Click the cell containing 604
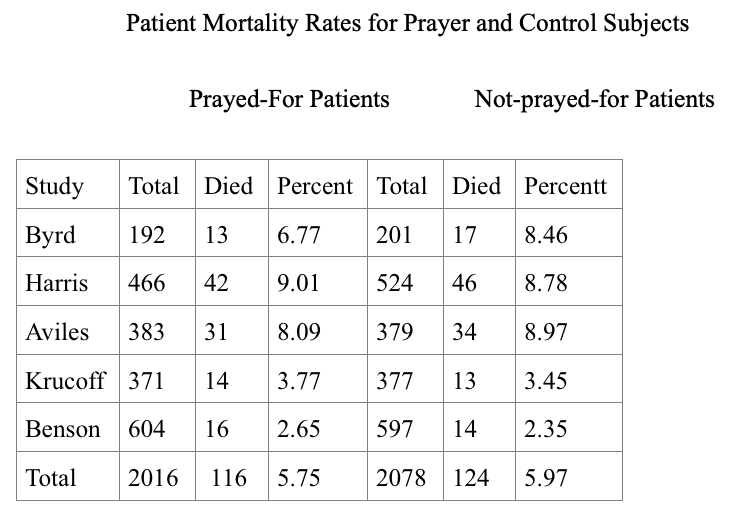 tap(146, 429)
